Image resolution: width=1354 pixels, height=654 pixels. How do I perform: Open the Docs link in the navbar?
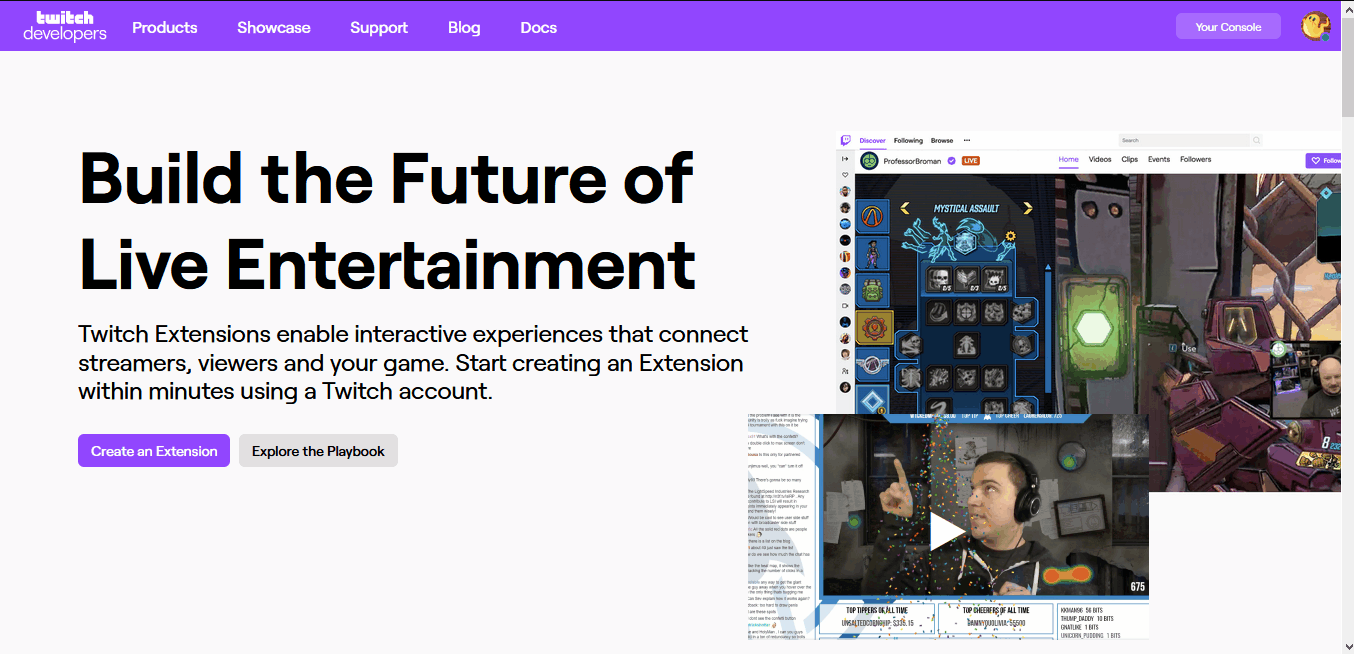(x=539, y=27)
